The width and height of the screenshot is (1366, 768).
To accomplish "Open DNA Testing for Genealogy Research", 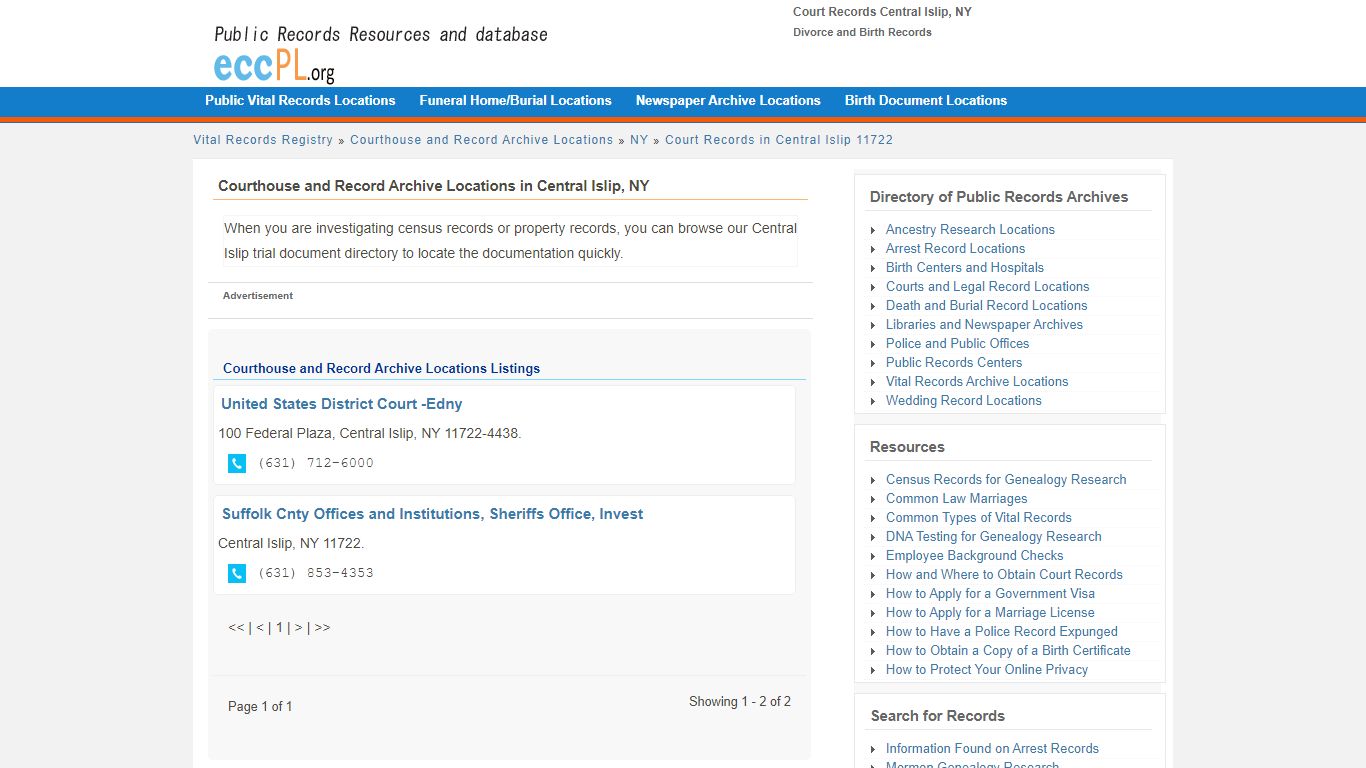I will pyautogui.click(x=994, y=536).
